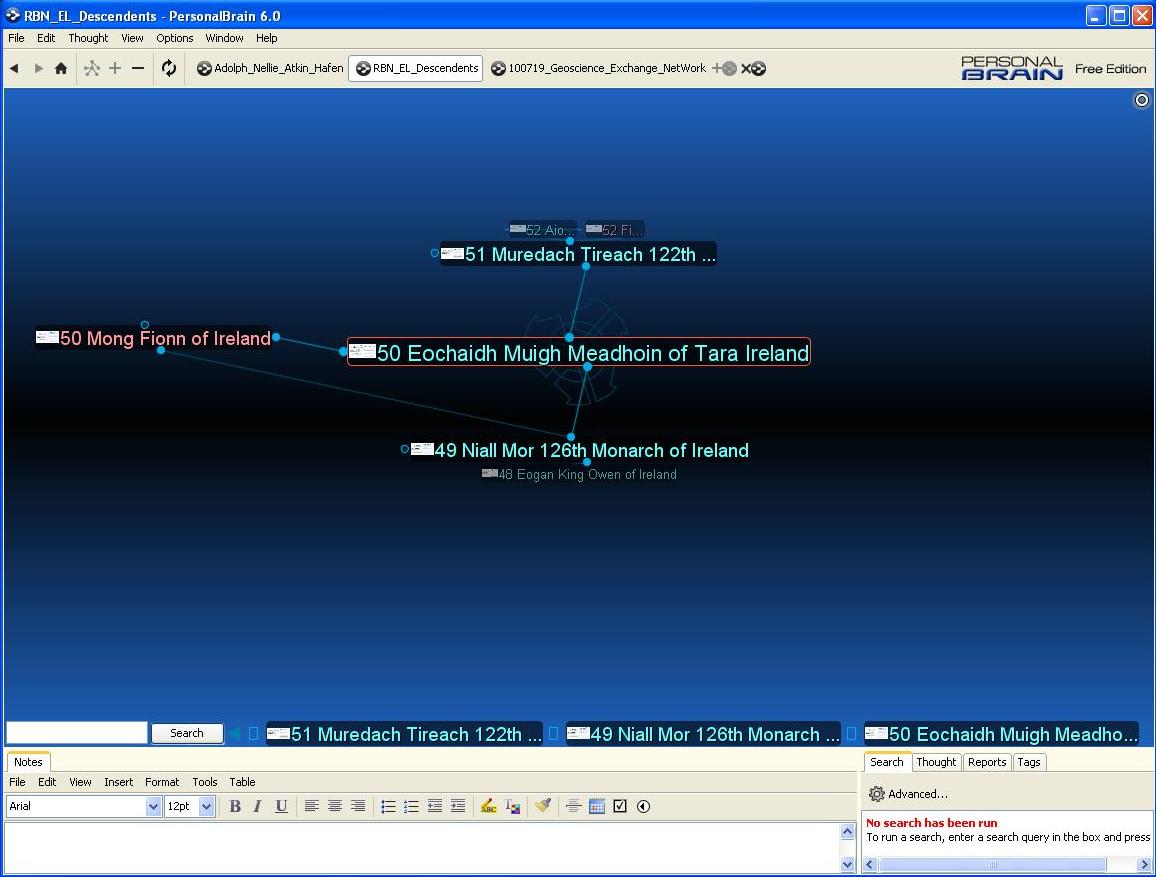Click the clear formatting brush icon
Viewport: 1157px width, 877px height.
(543, 806)
